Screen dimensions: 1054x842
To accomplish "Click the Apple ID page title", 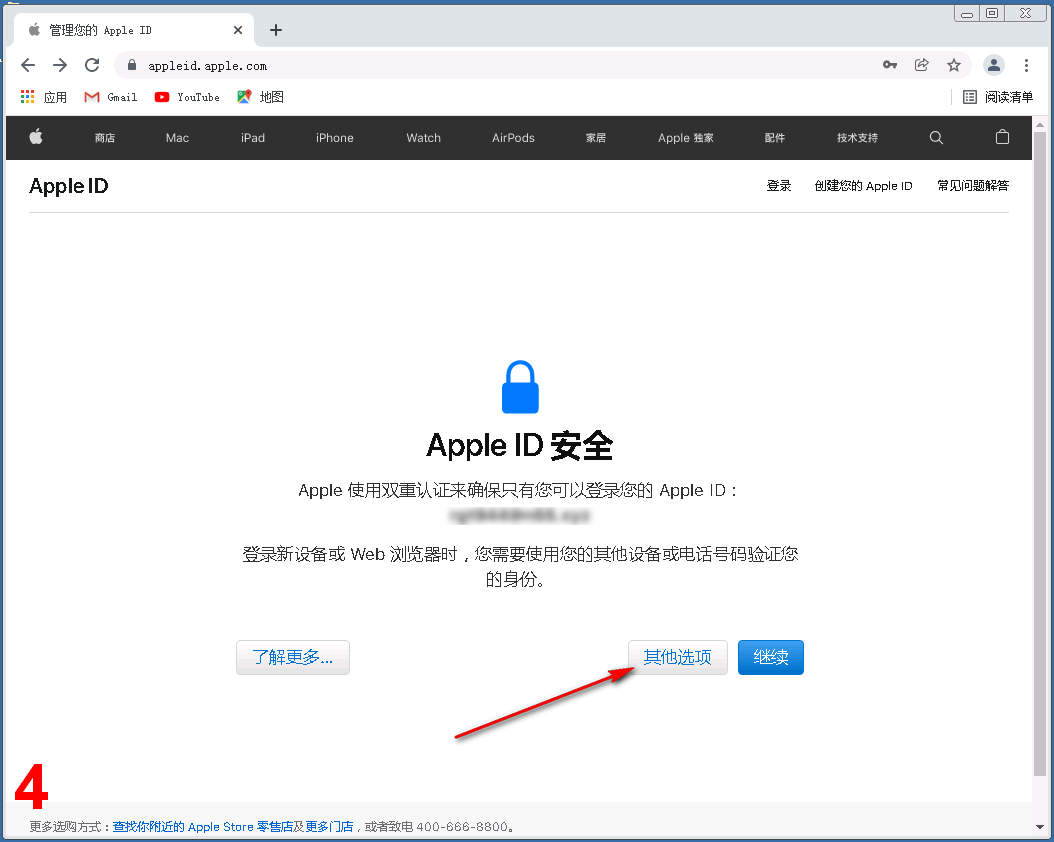I will pyautogui.click(x=69, y=186).
